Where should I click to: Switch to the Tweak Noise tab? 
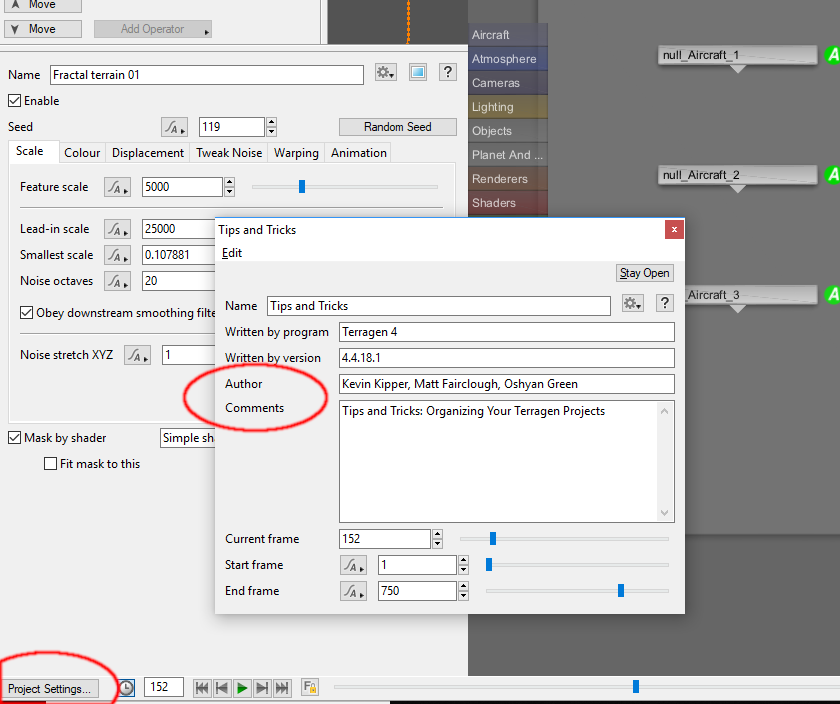tap(229, 153)
